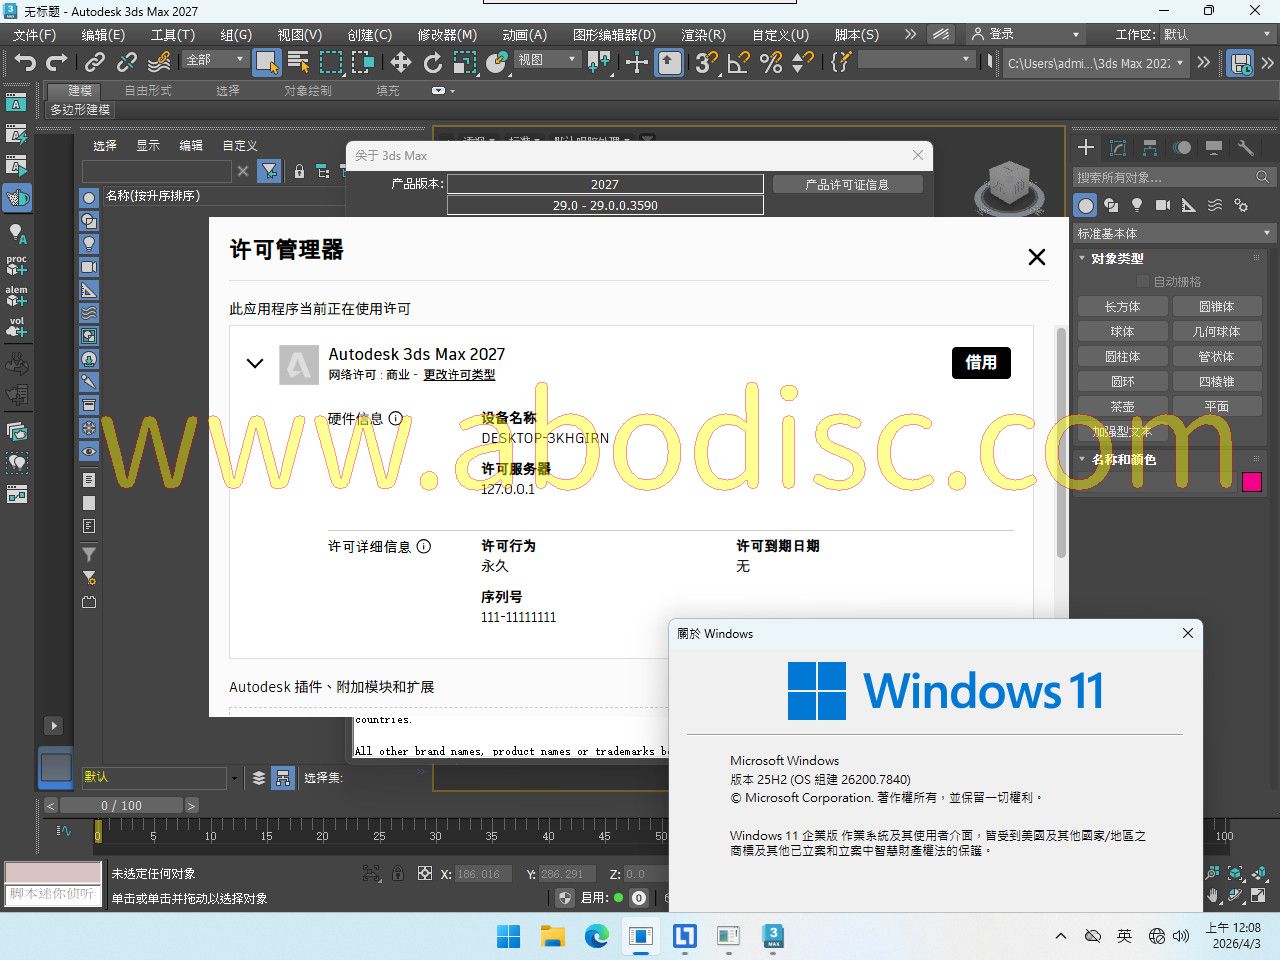Select the Cameras category in command panel

pos(1162,205)
